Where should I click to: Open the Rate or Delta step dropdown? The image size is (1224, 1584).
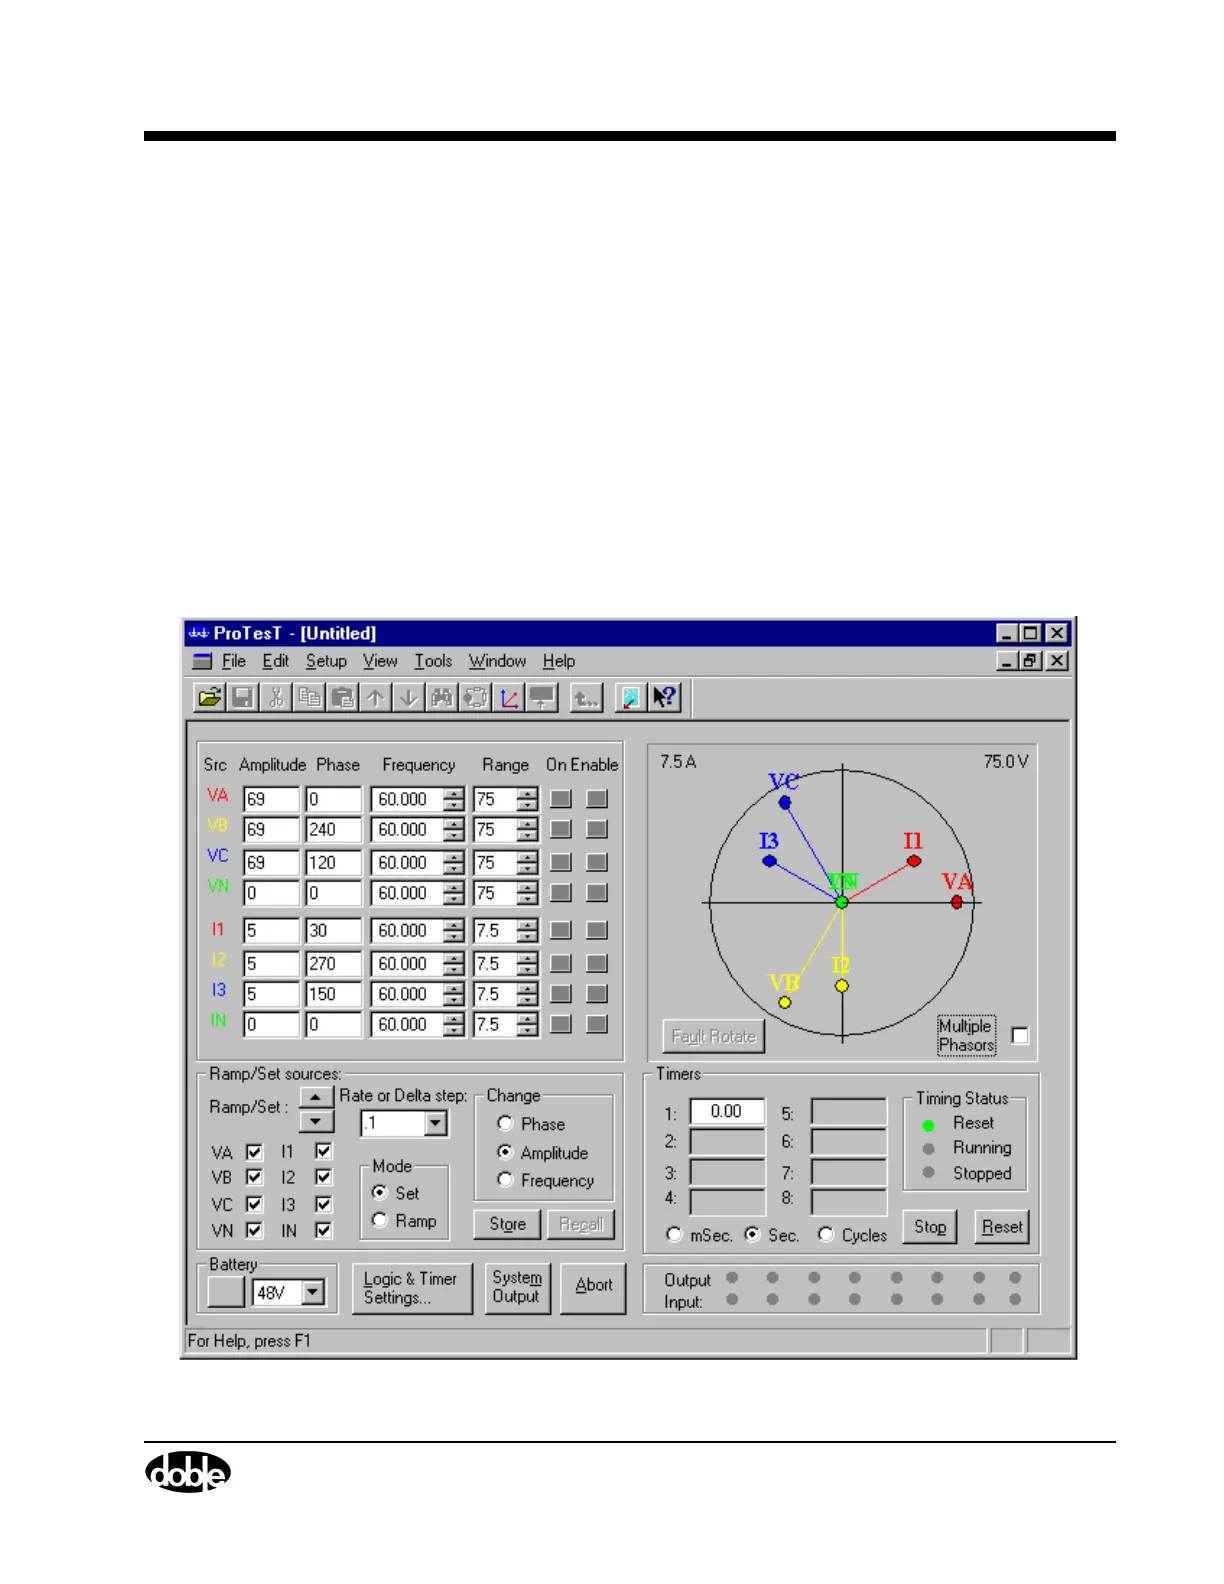coord(435,1124)
